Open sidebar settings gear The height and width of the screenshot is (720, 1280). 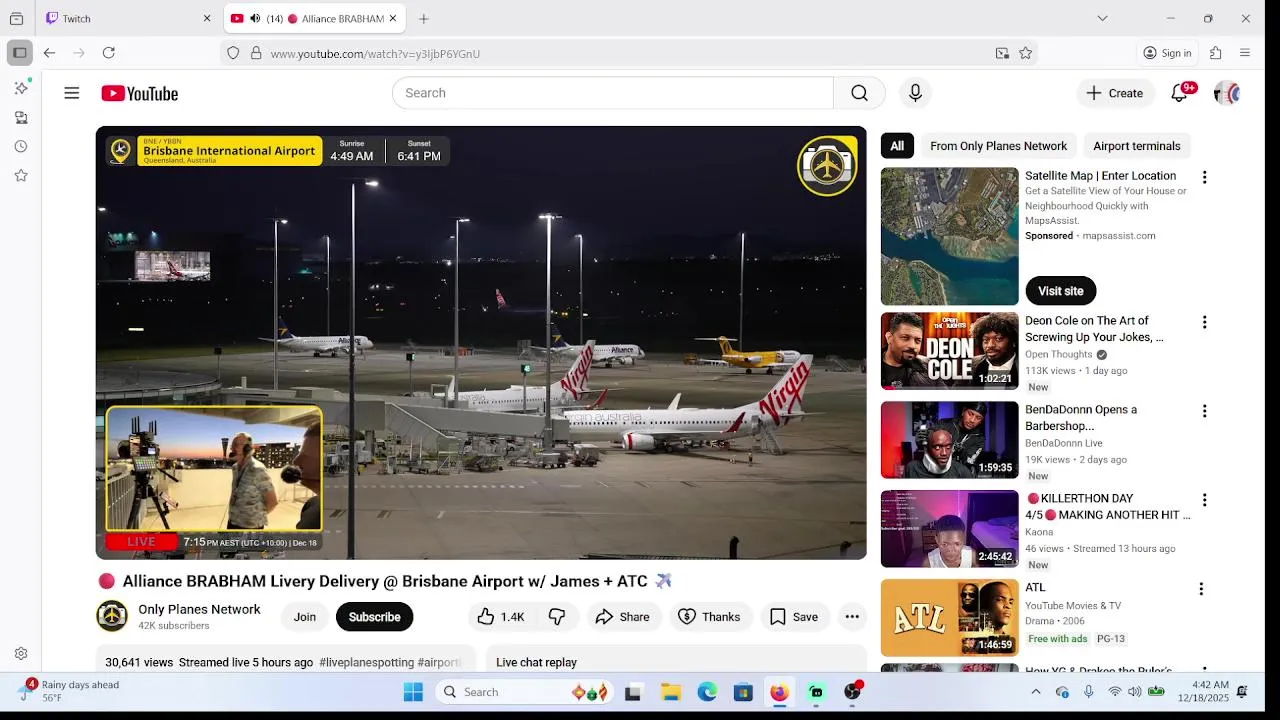coord(20,653)
